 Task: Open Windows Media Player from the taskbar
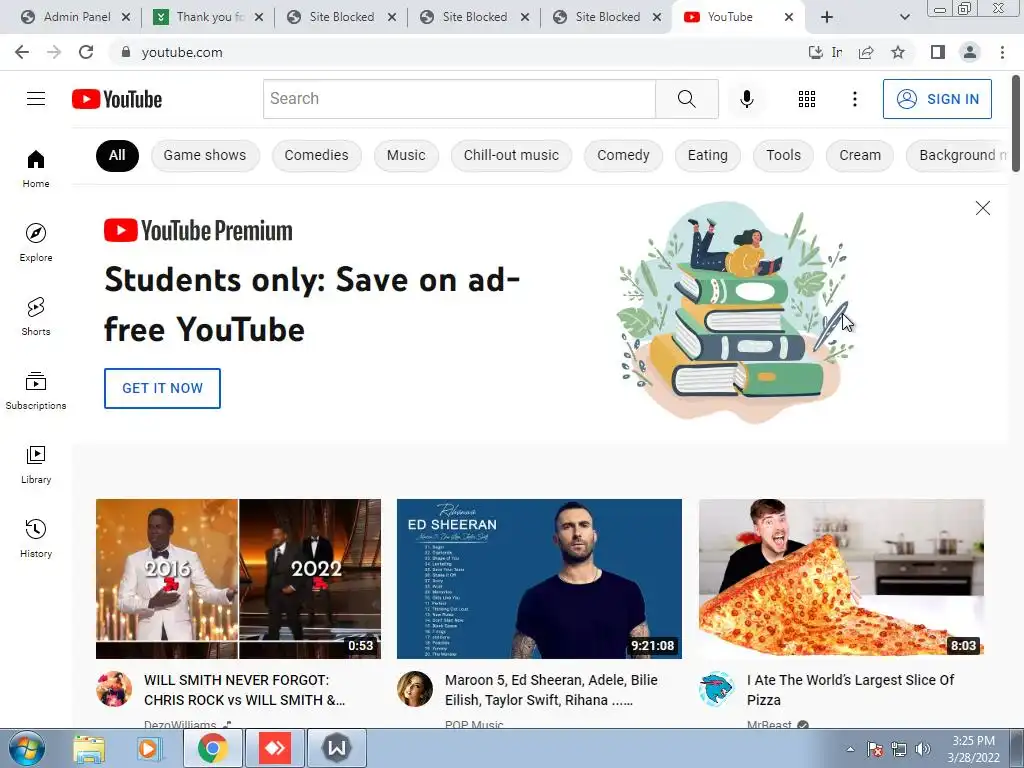[x=149, y=748]
